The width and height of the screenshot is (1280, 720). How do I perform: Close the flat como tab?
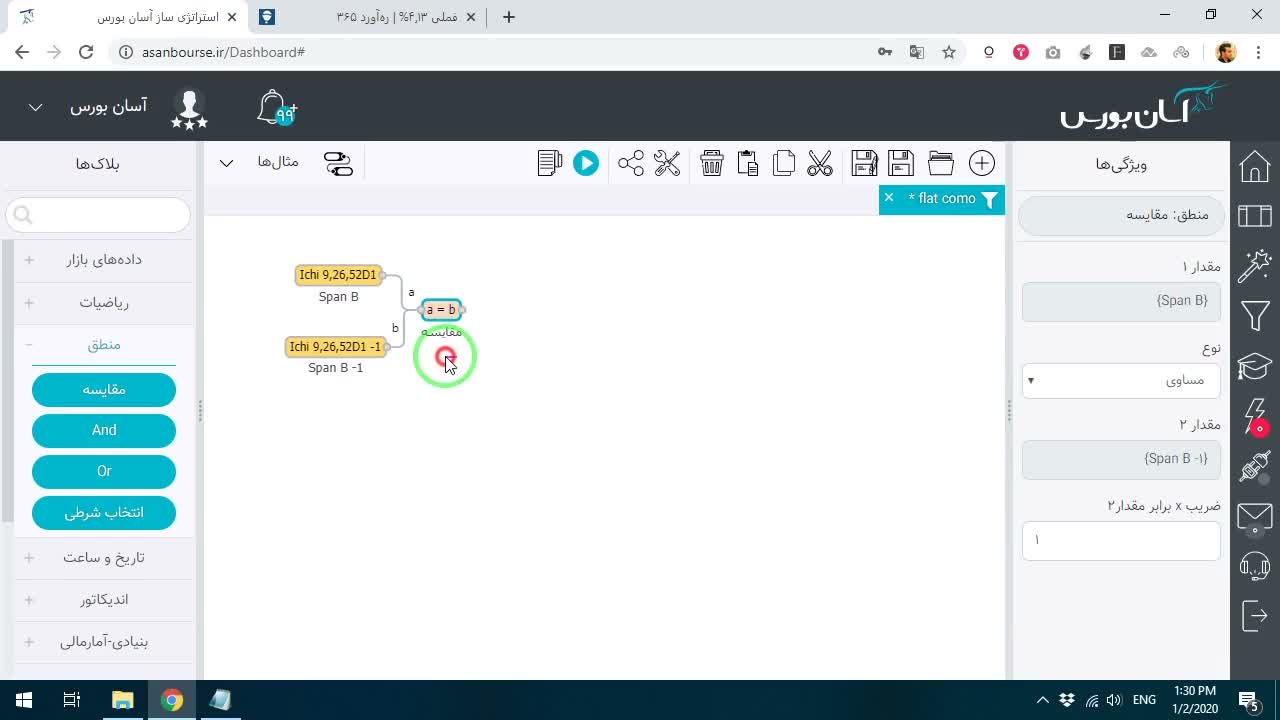point(889,198)
